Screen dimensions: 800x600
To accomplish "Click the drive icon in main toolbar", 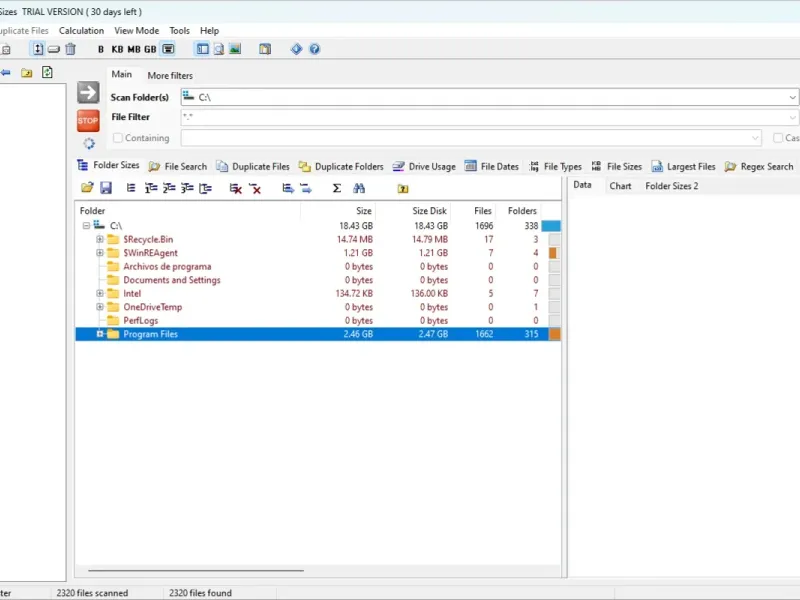I will (54, 49).
